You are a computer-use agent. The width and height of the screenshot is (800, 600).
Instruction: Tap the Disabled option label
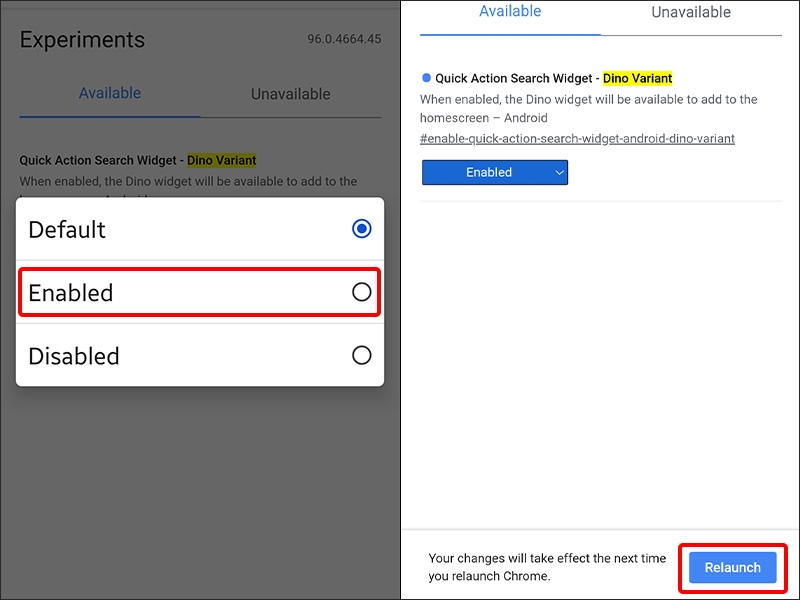(74, 356)
